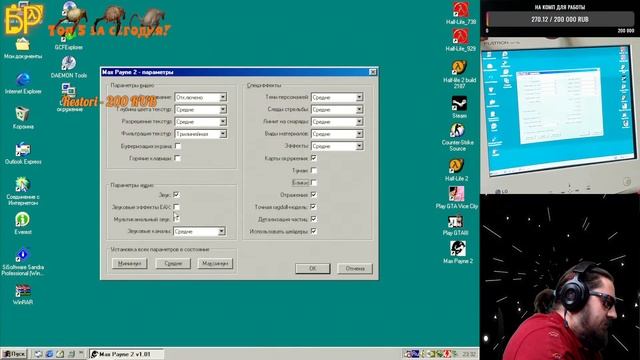
Task: Toggle the Детализация частиц checkbox
Action: [x=314, y=219]
